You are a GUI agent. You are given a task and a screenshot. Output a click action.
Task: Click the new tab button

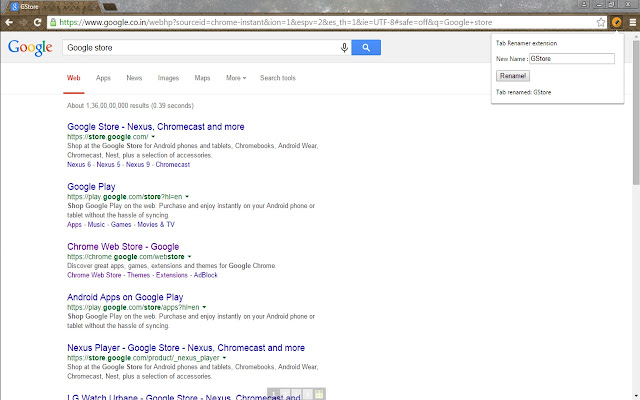109,7
